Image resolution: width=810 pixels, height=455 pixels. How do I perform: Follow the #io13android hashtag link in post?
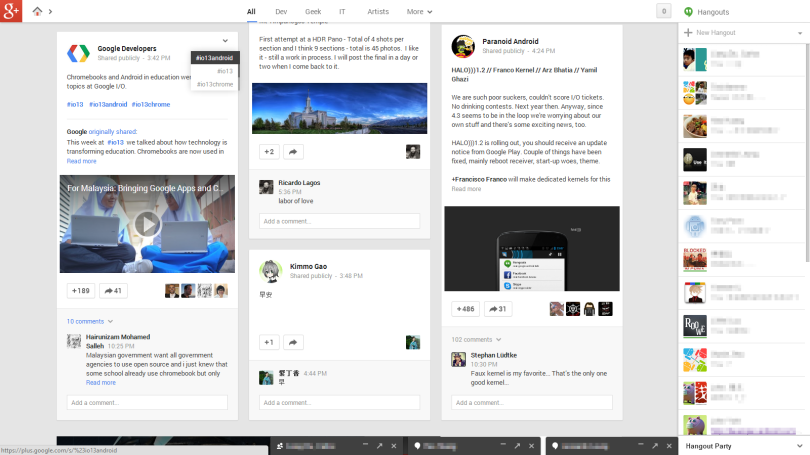(x=108, y=104)
